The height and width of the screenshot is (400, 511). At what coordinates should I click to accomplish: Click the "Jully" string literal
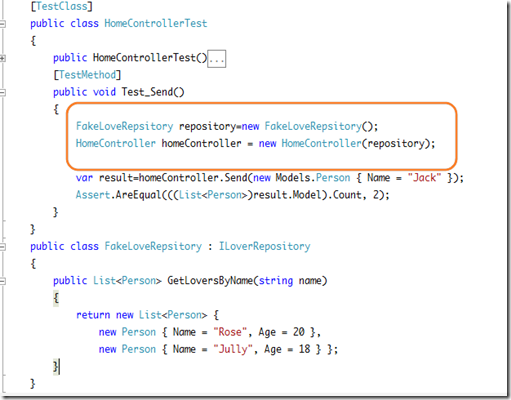click(233, 349)
